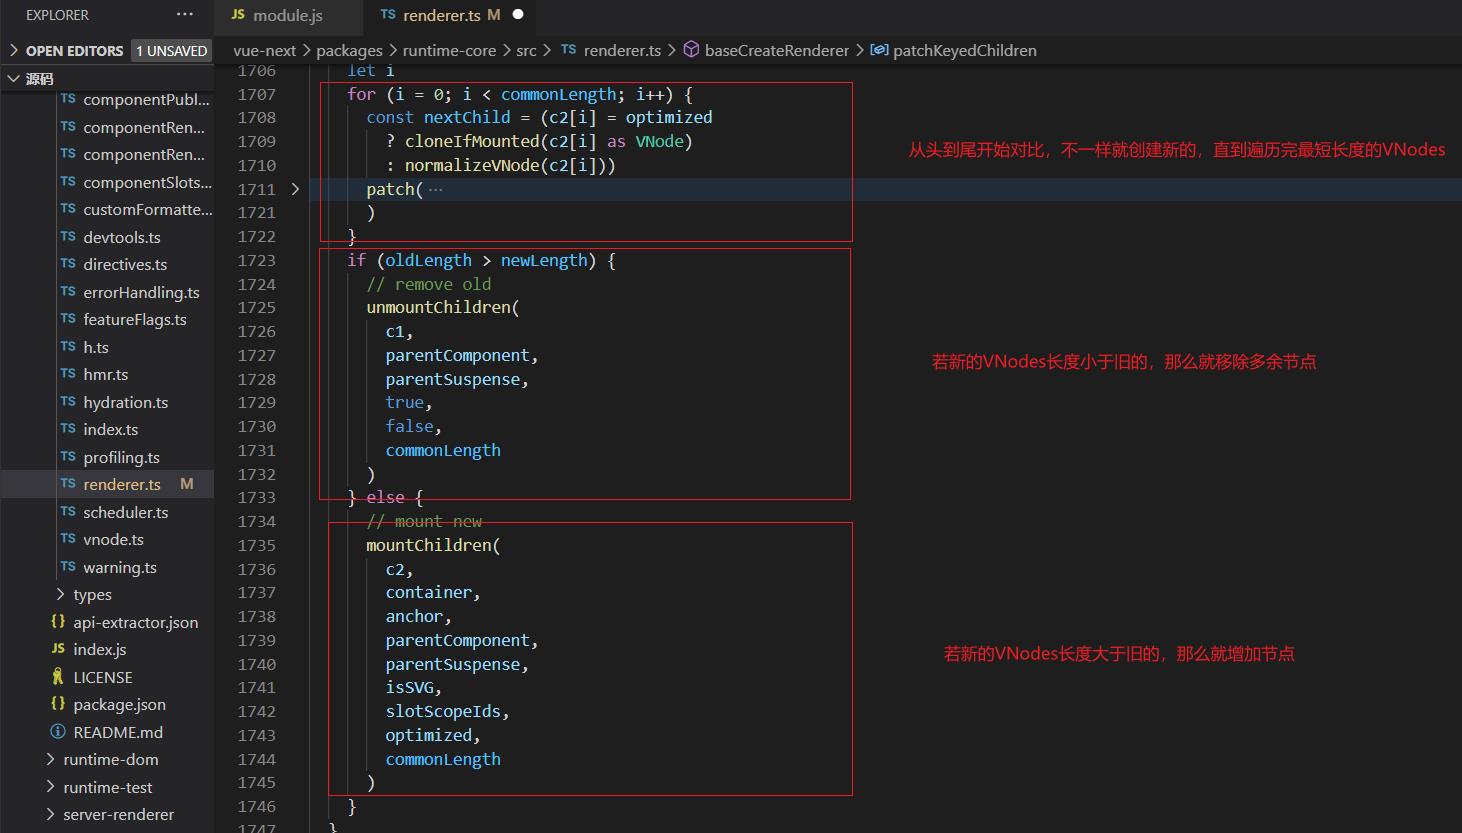Image resolution: width=1462 pixels, height=833 pixels.
Task: Click runtime-core breadcrumb
Action: 449,50
